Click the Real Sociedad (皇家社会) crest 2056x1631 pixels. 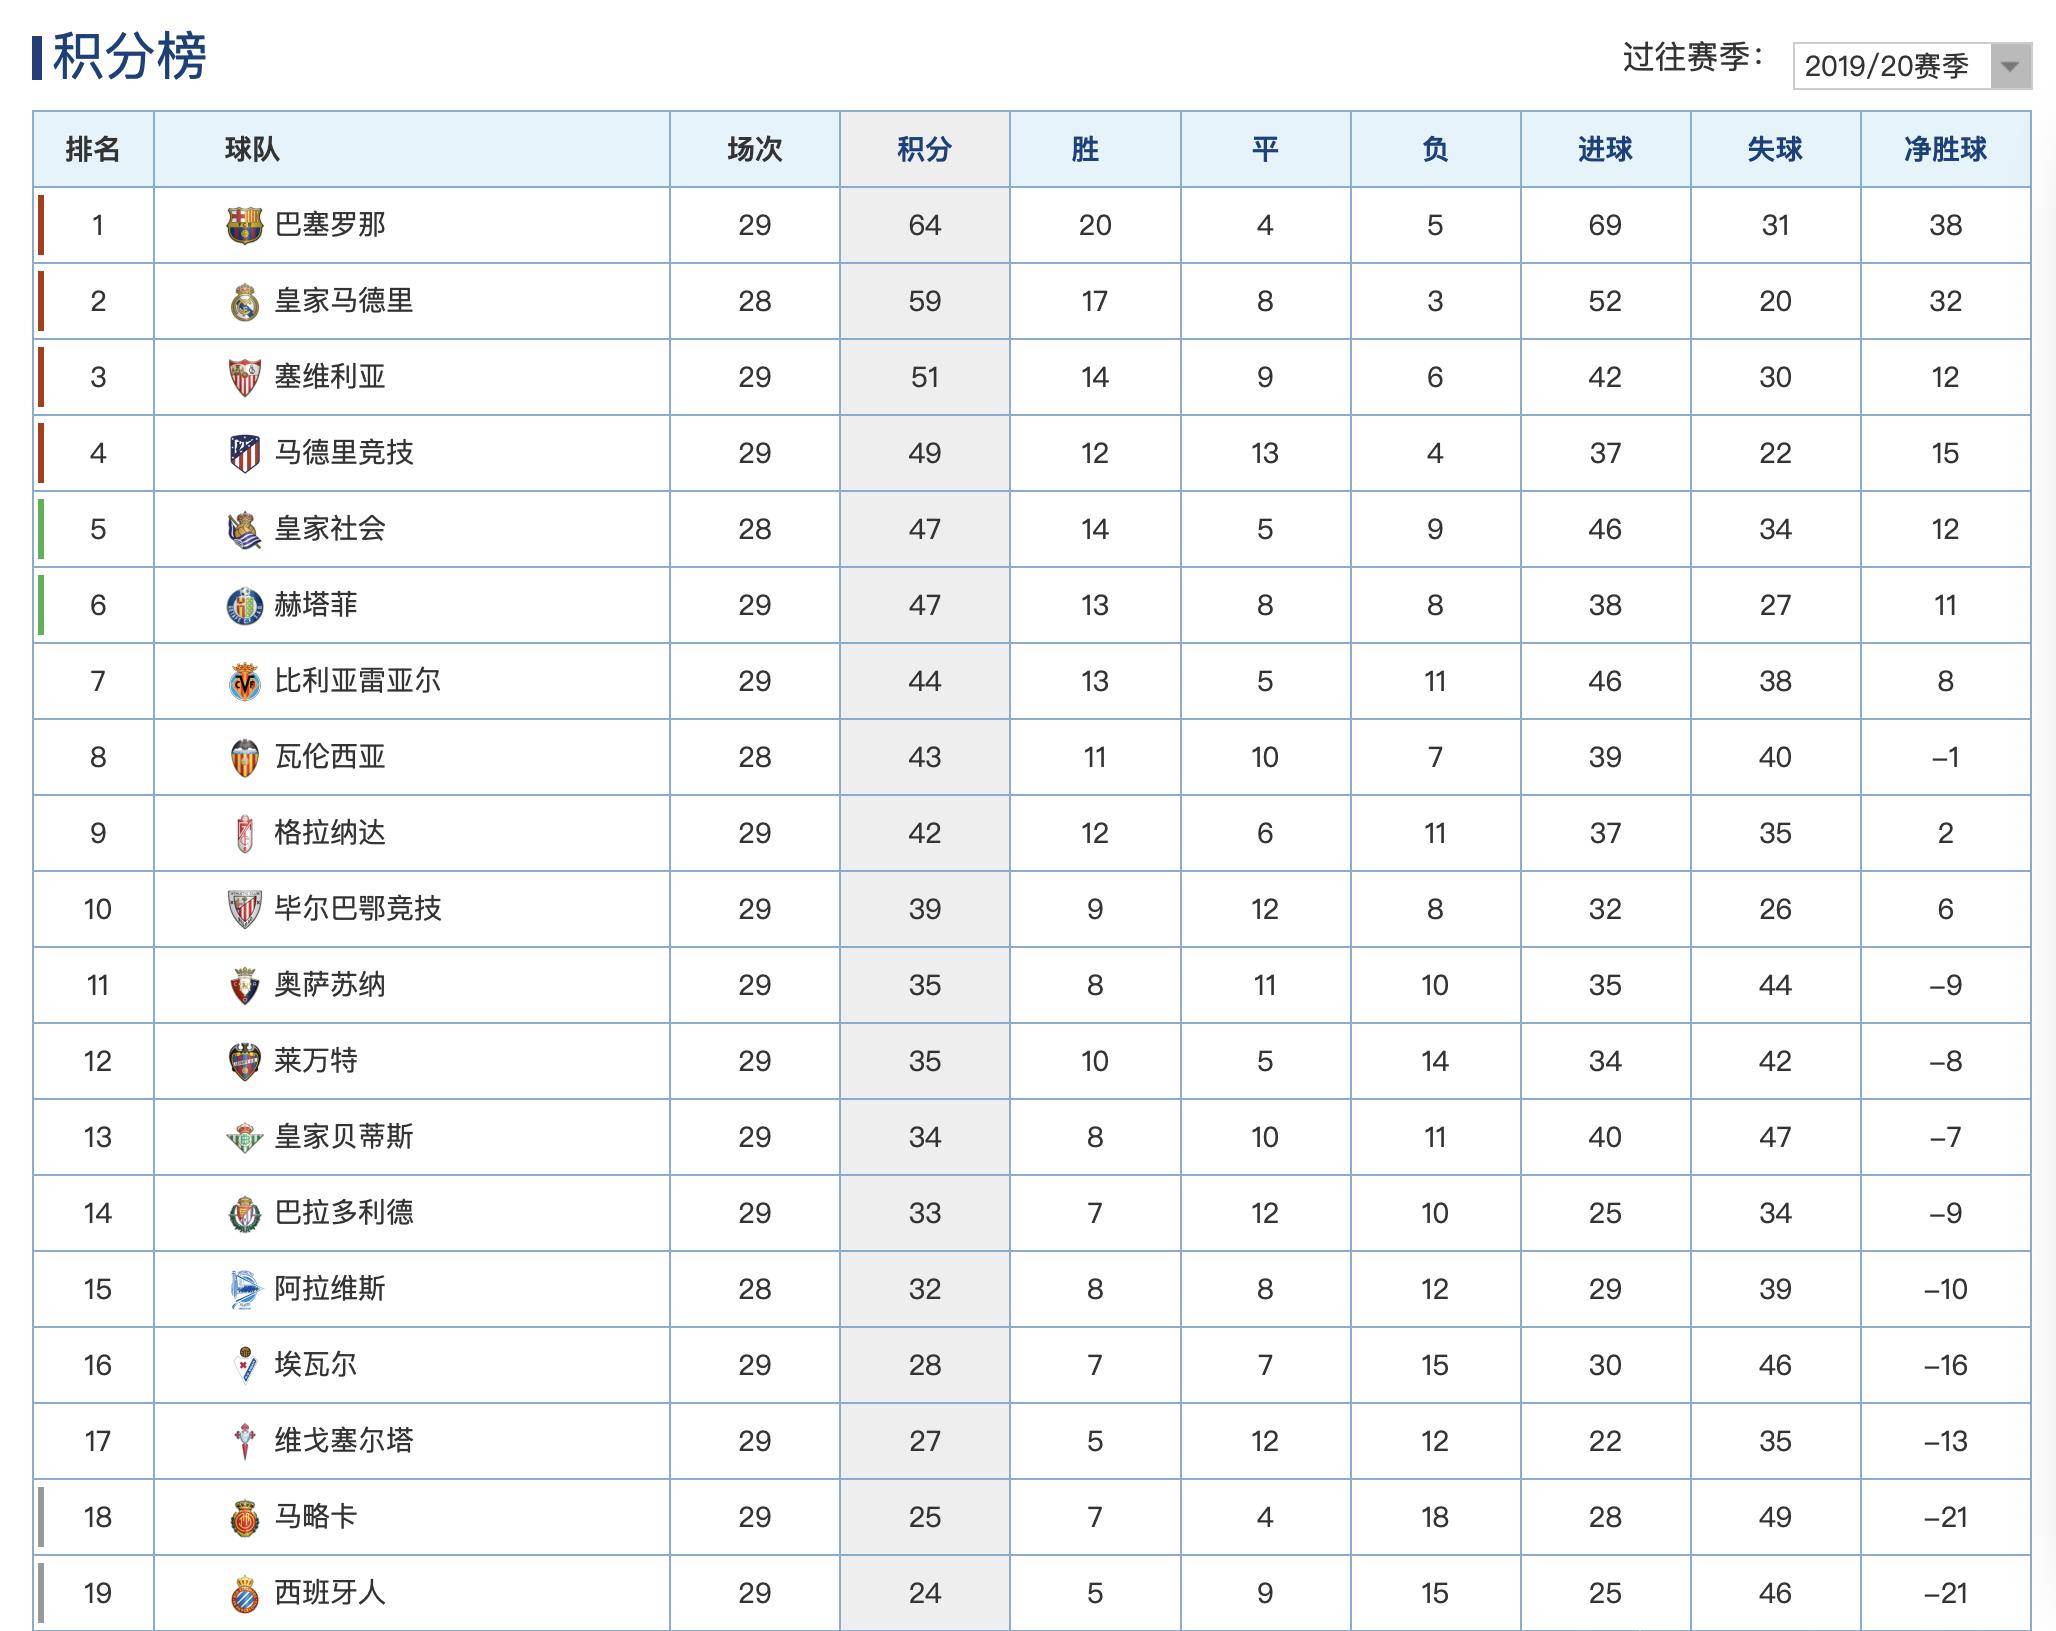click(x=245, y=529)
